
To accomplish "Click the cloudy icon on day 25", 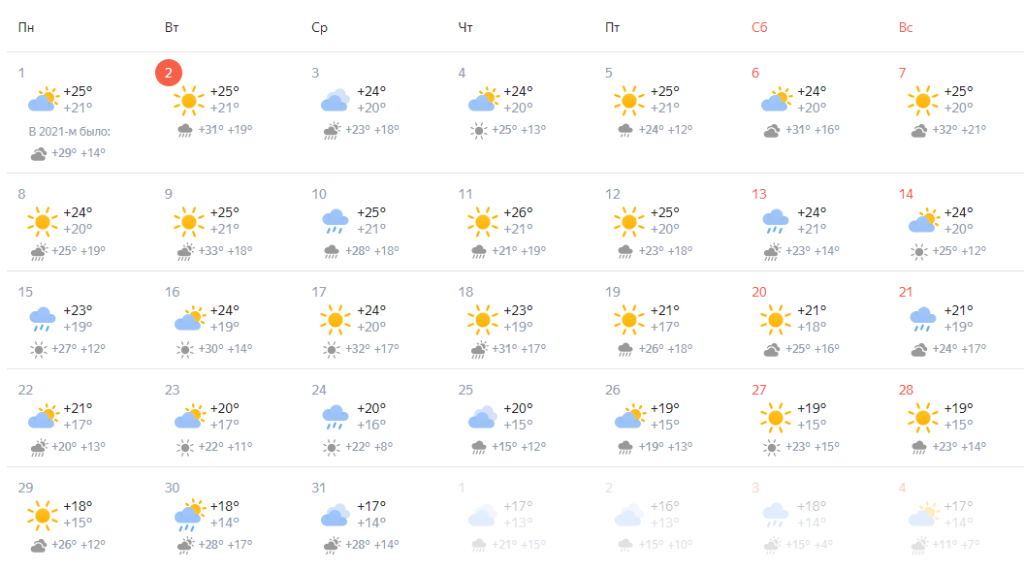I will point(482,416).
